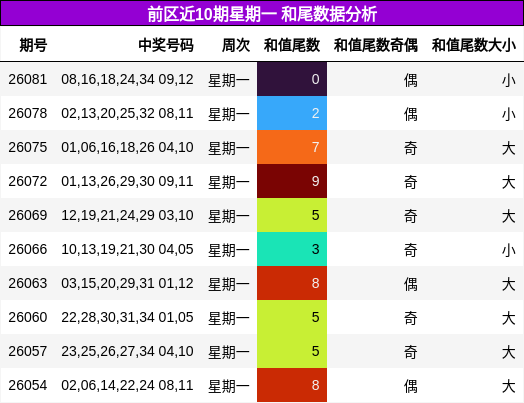Viewport: 524px width, 403px height.
Task: Click the 和值尾数大小 column header
Action: click(474, 45)
